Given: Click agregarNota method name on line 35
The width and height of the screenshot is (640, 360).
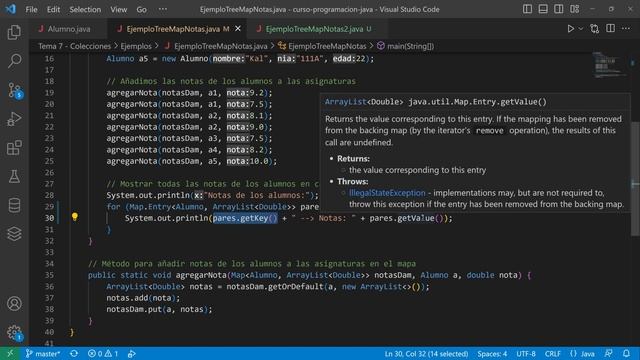Looking at the screenshot, I should pyautogui.click(x=200, y=275).
